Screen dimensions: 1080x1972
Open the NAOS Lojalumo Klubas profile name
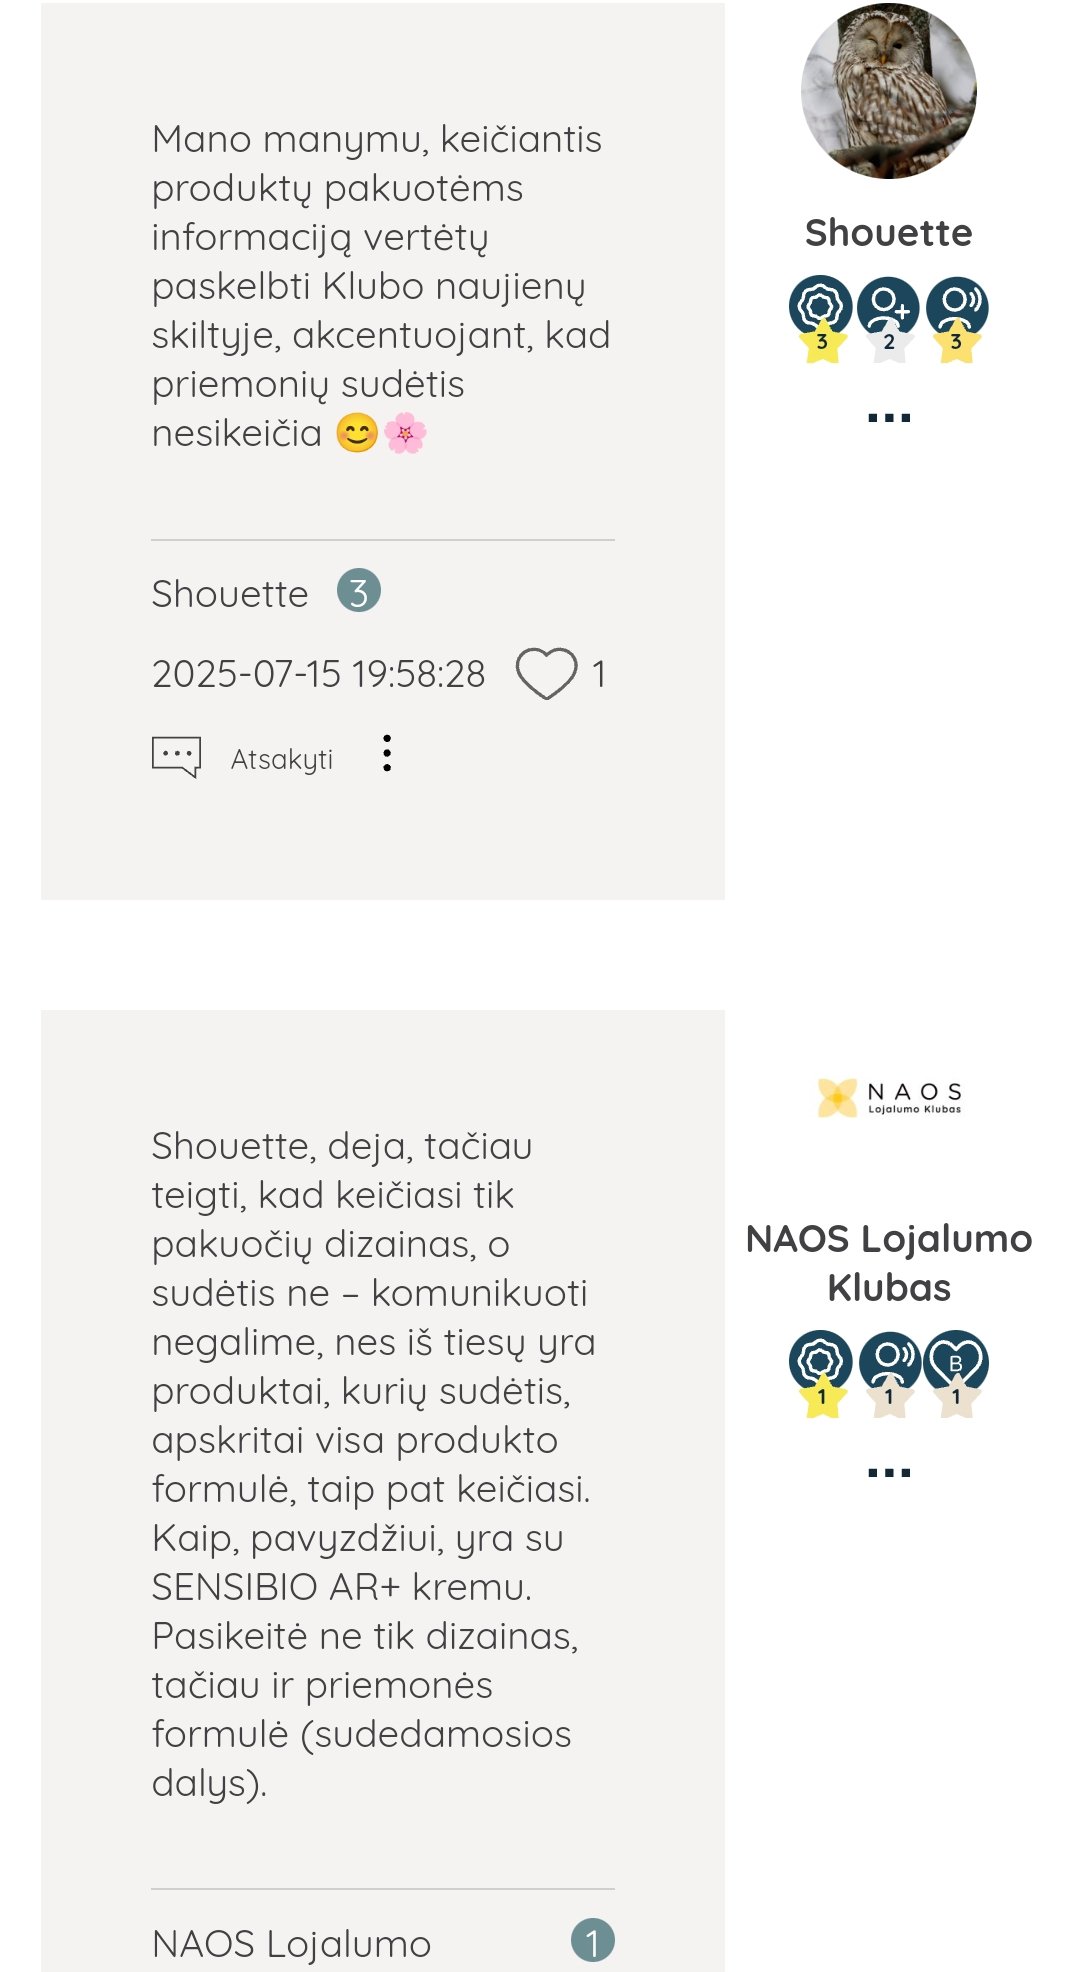click(889, 1263)
